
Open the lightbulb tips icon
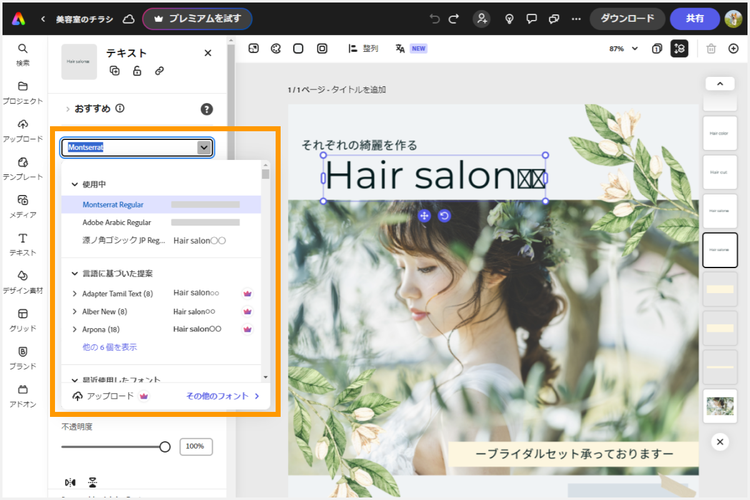click(509, 19)
